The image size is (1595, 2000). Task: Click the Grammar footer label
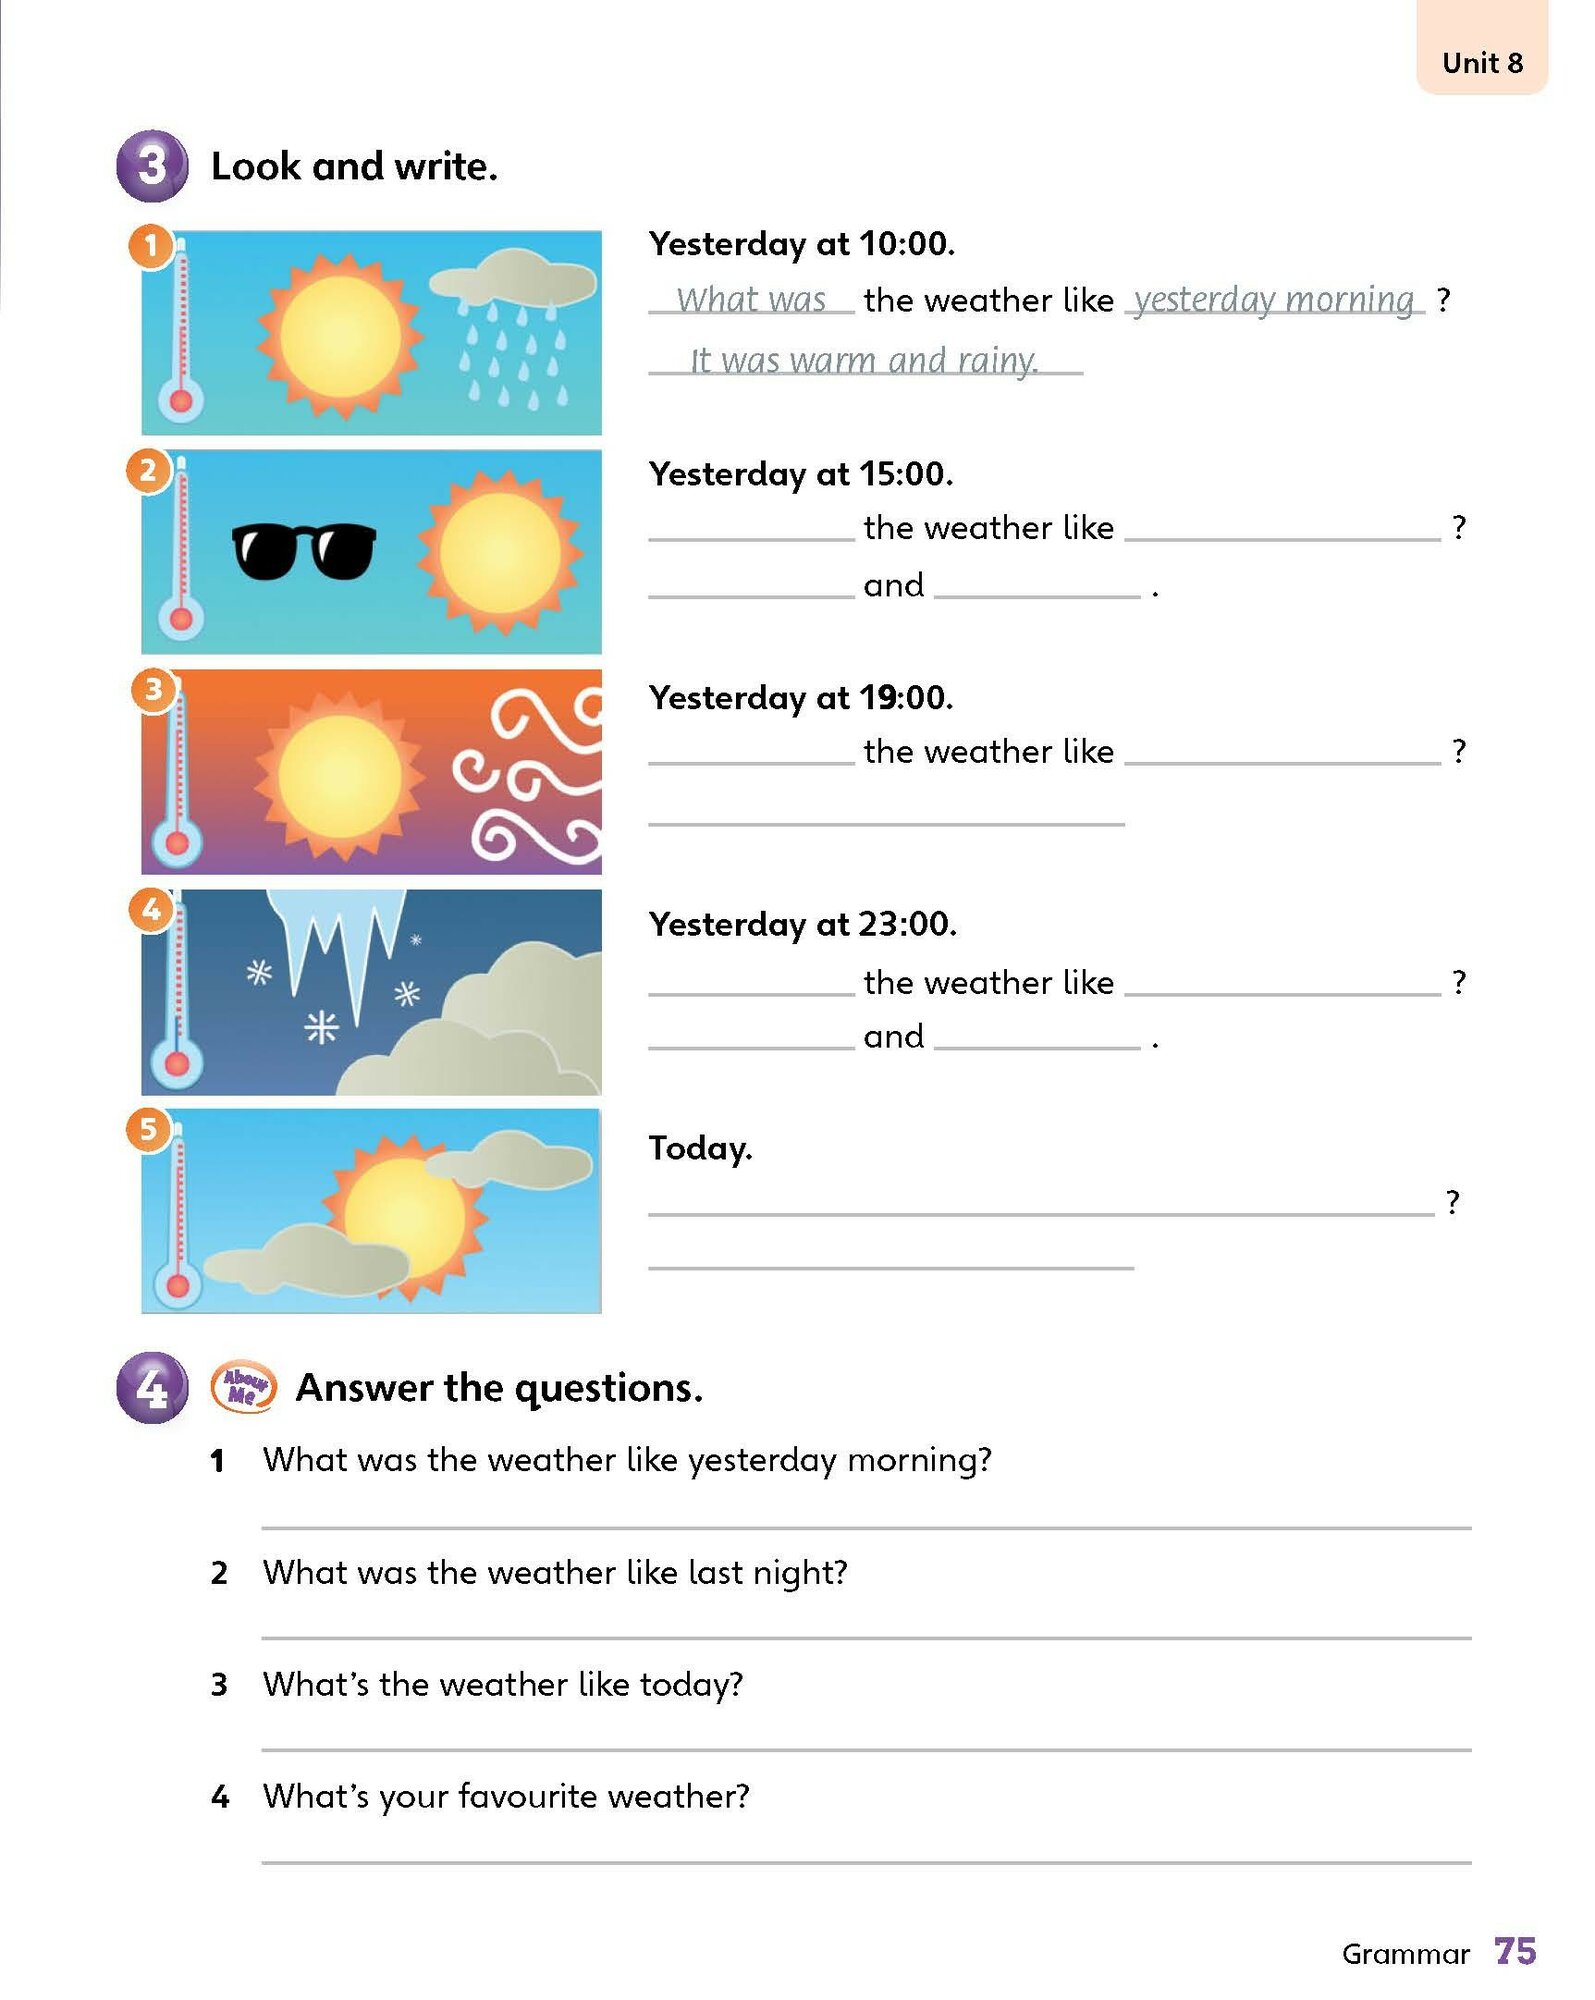pyautogui.click(x=1405, y=1954)
